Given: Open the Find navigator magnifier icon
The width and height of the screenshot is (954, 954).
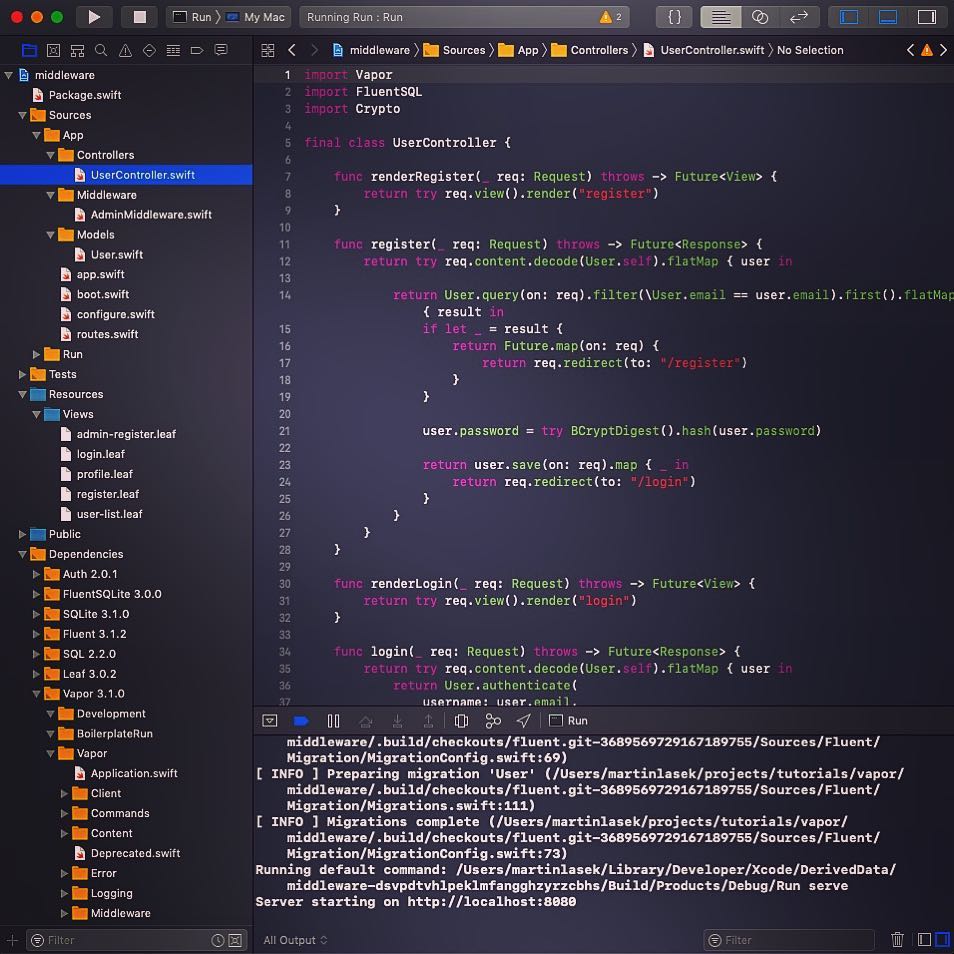Looking at the screenshot, I should (101, 50).
